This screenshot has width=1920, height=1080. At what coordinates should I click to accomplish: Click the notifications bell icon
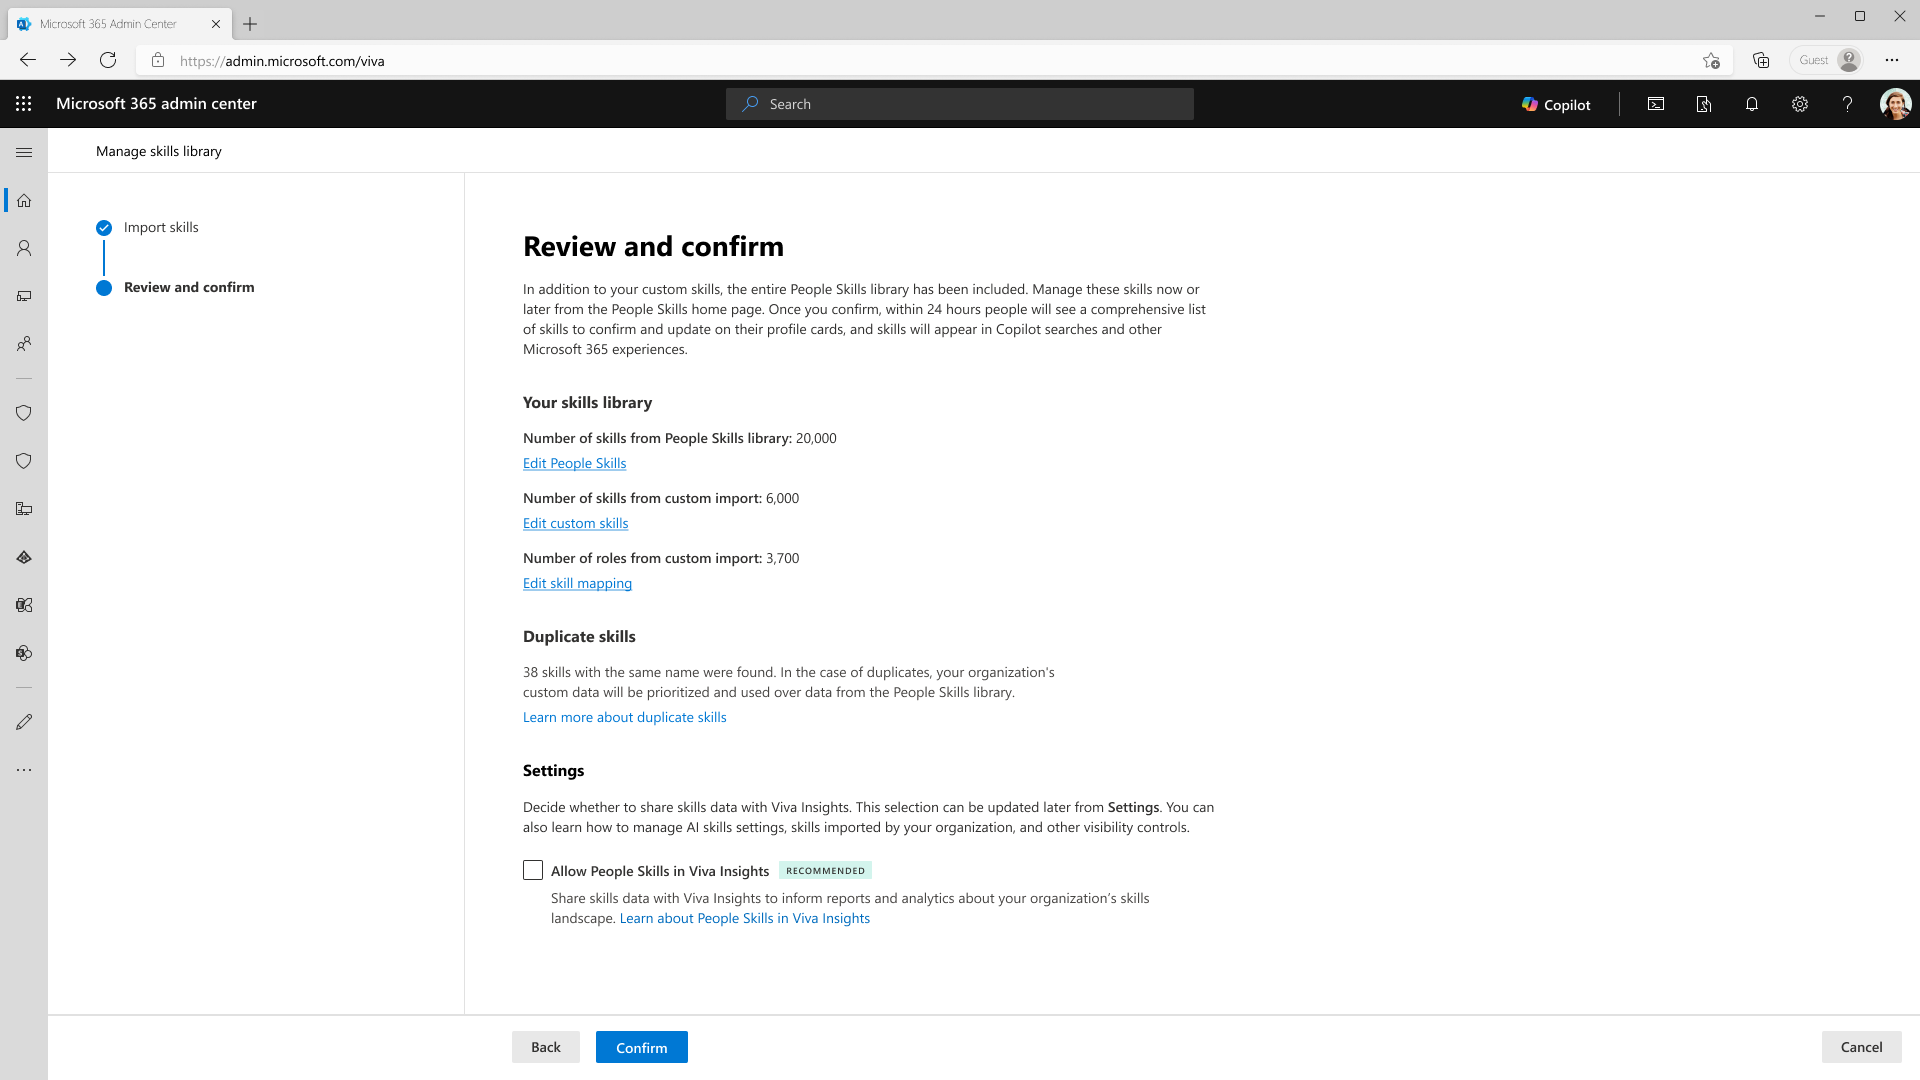[1752, 104]
